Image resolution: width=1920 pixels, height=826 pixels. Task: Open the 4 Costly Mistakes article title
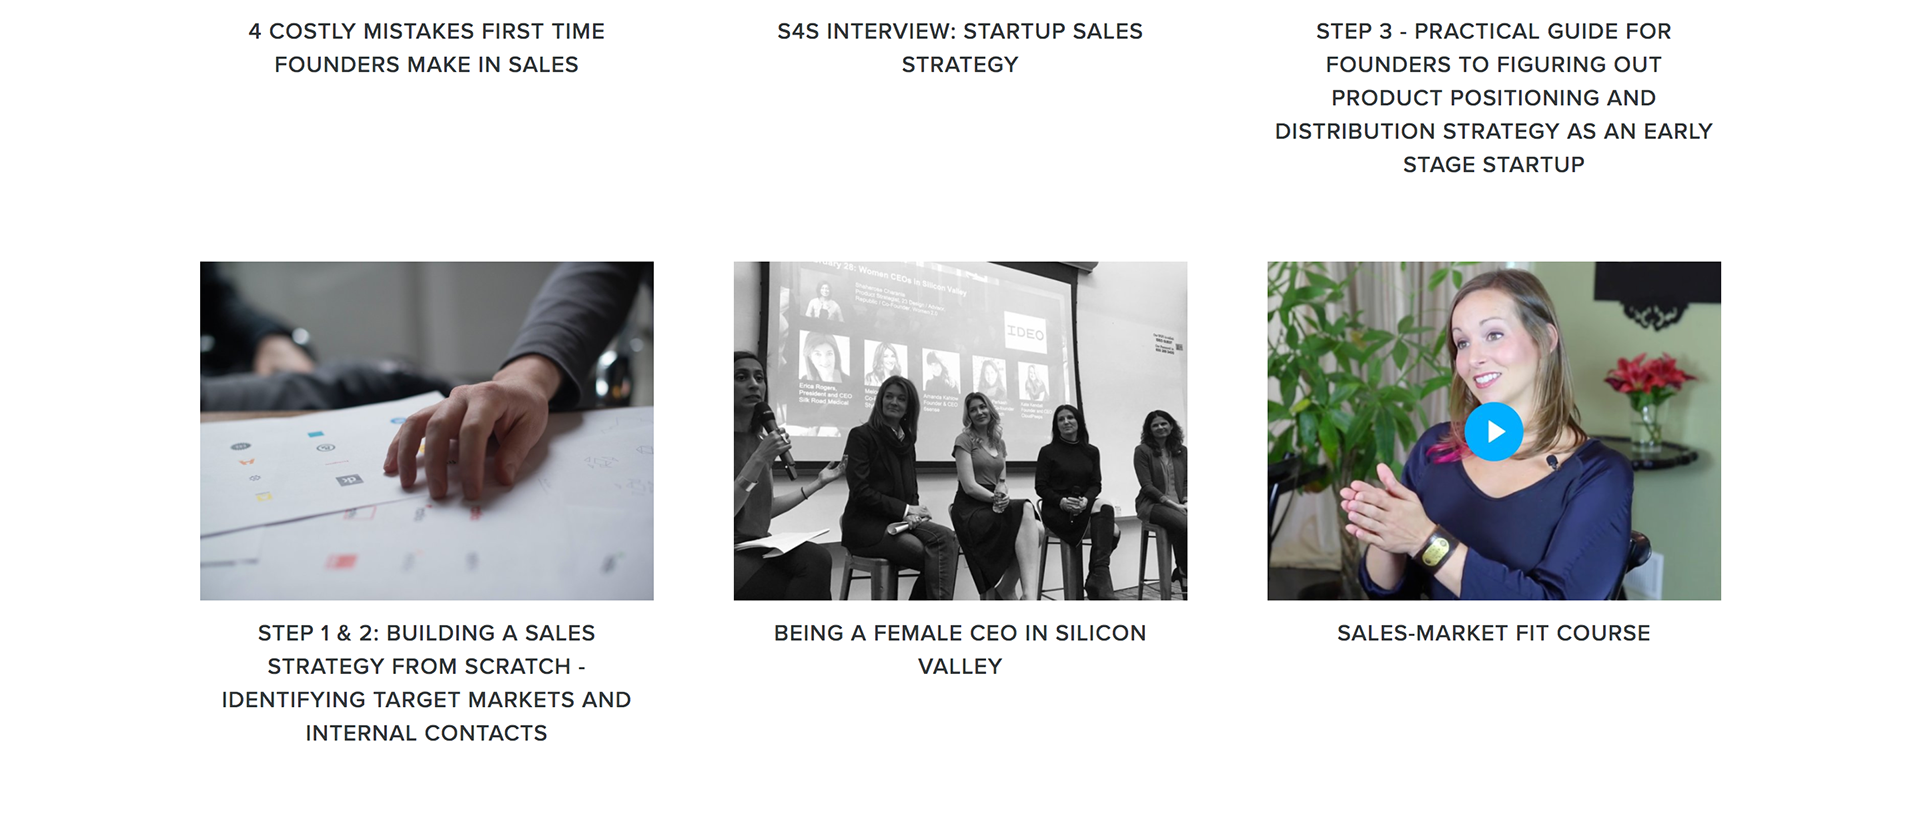tap(427, 48)
